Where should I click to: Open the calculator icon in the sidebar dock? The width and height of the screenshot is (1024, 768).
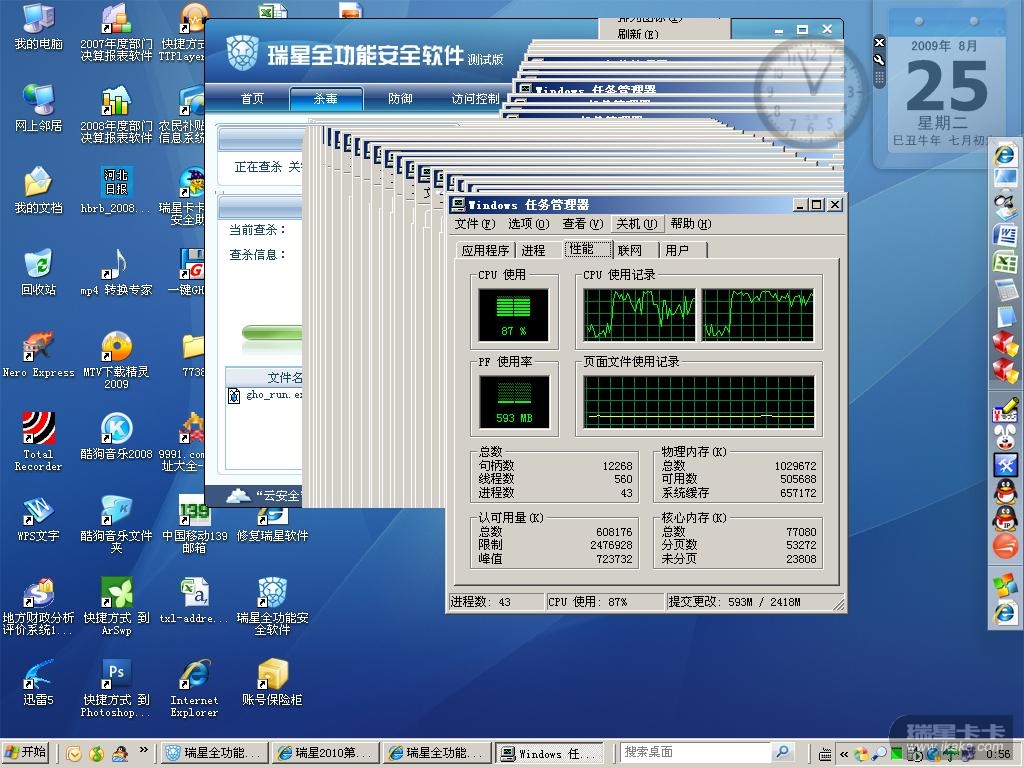pyautogui.click(x=1004, y=290)
